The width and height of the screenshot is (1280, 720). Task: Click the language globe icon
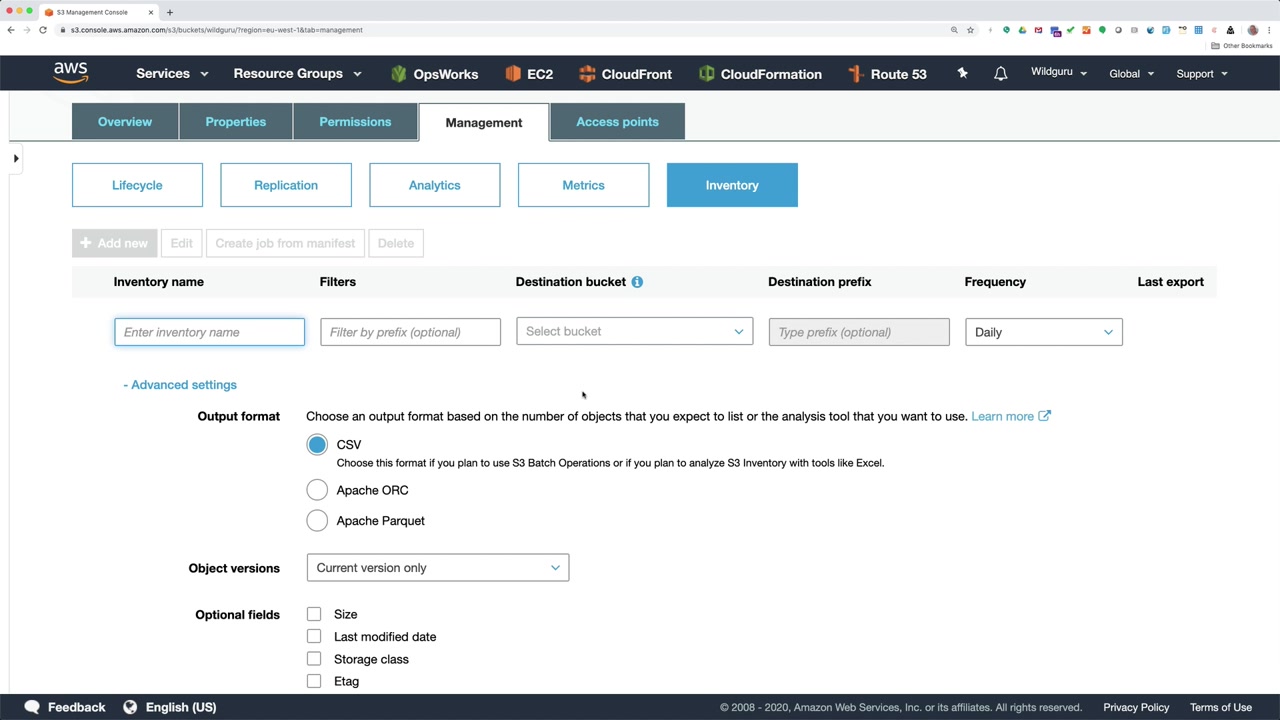(x=130, y=707)
